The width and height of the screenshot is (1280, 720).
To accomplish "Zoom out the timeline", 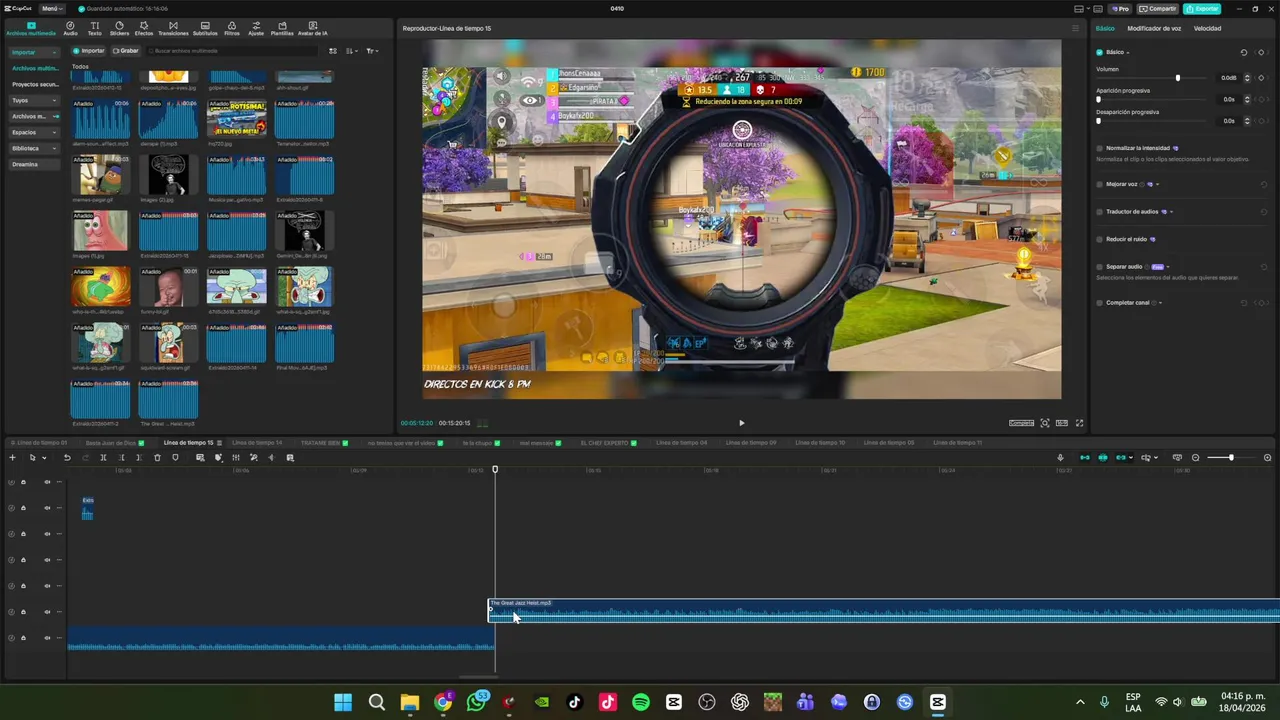I will tap(1195, 458).
